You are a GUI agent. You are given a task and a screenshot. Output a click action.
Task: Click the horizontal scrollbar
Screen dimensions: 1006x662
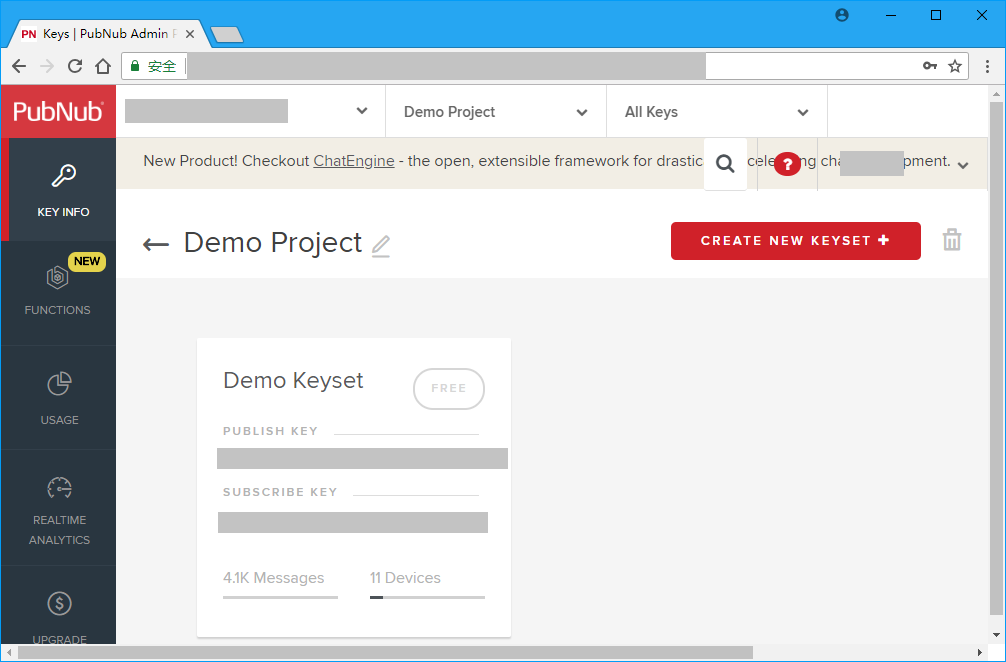click(385, 653)
